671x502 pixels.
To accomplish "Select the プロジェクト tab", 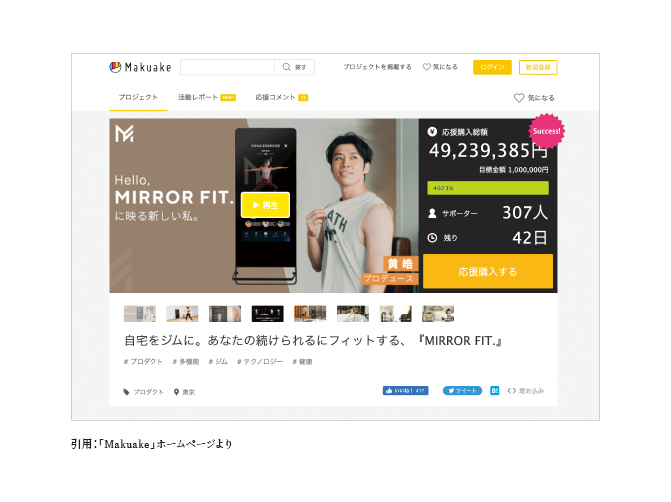I will [138, 97].
